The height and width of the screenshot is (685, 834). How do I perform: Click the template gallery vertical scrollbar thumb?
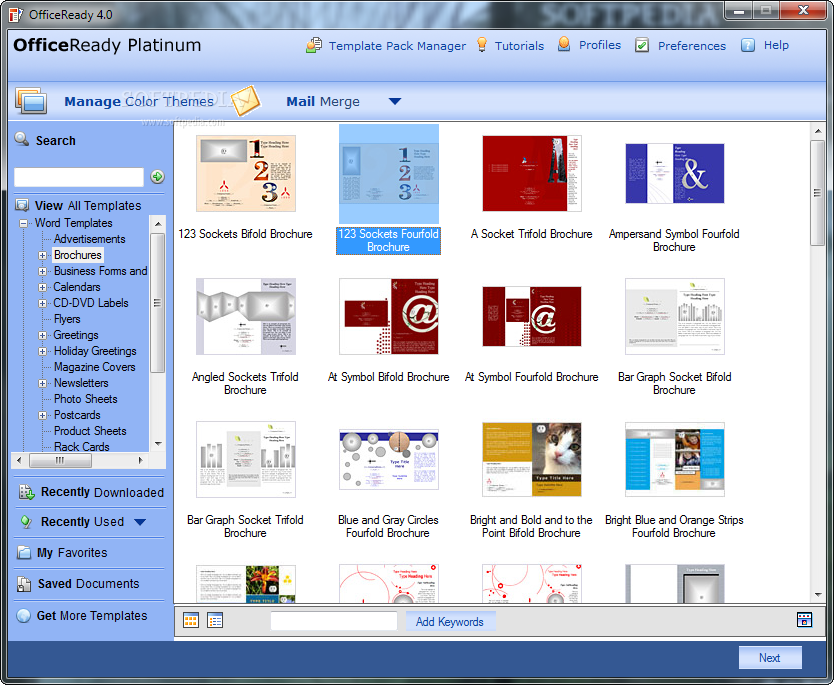[817, 193]
